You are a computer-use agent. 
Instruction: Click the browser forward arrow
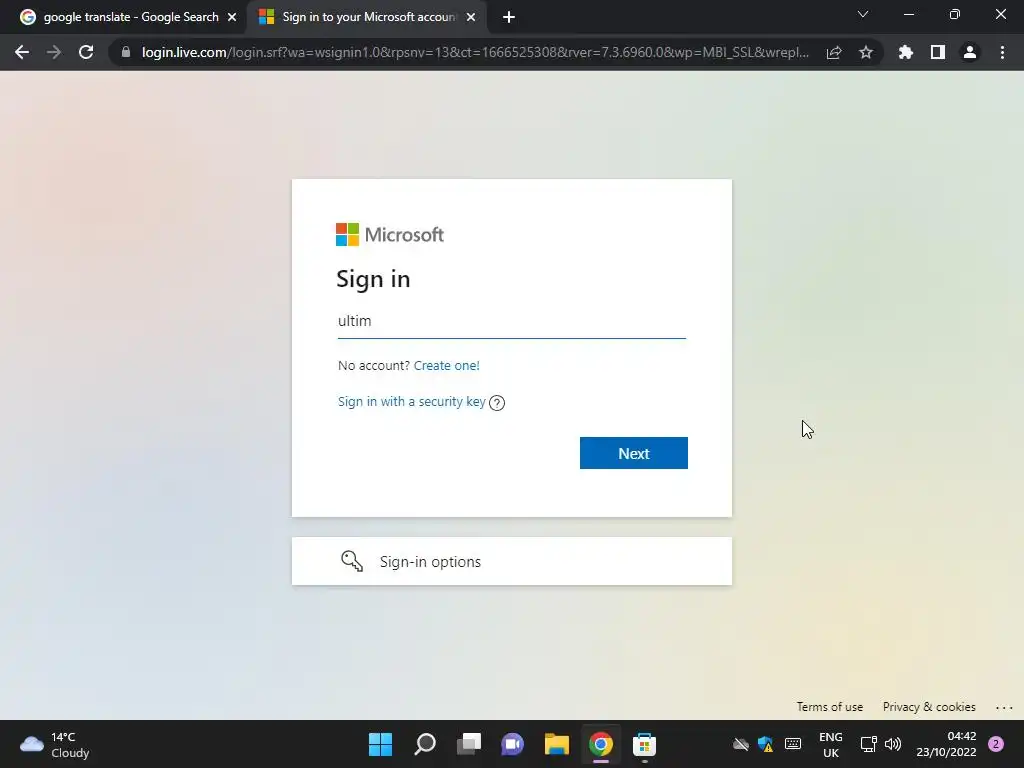click(x=54, y=52)
